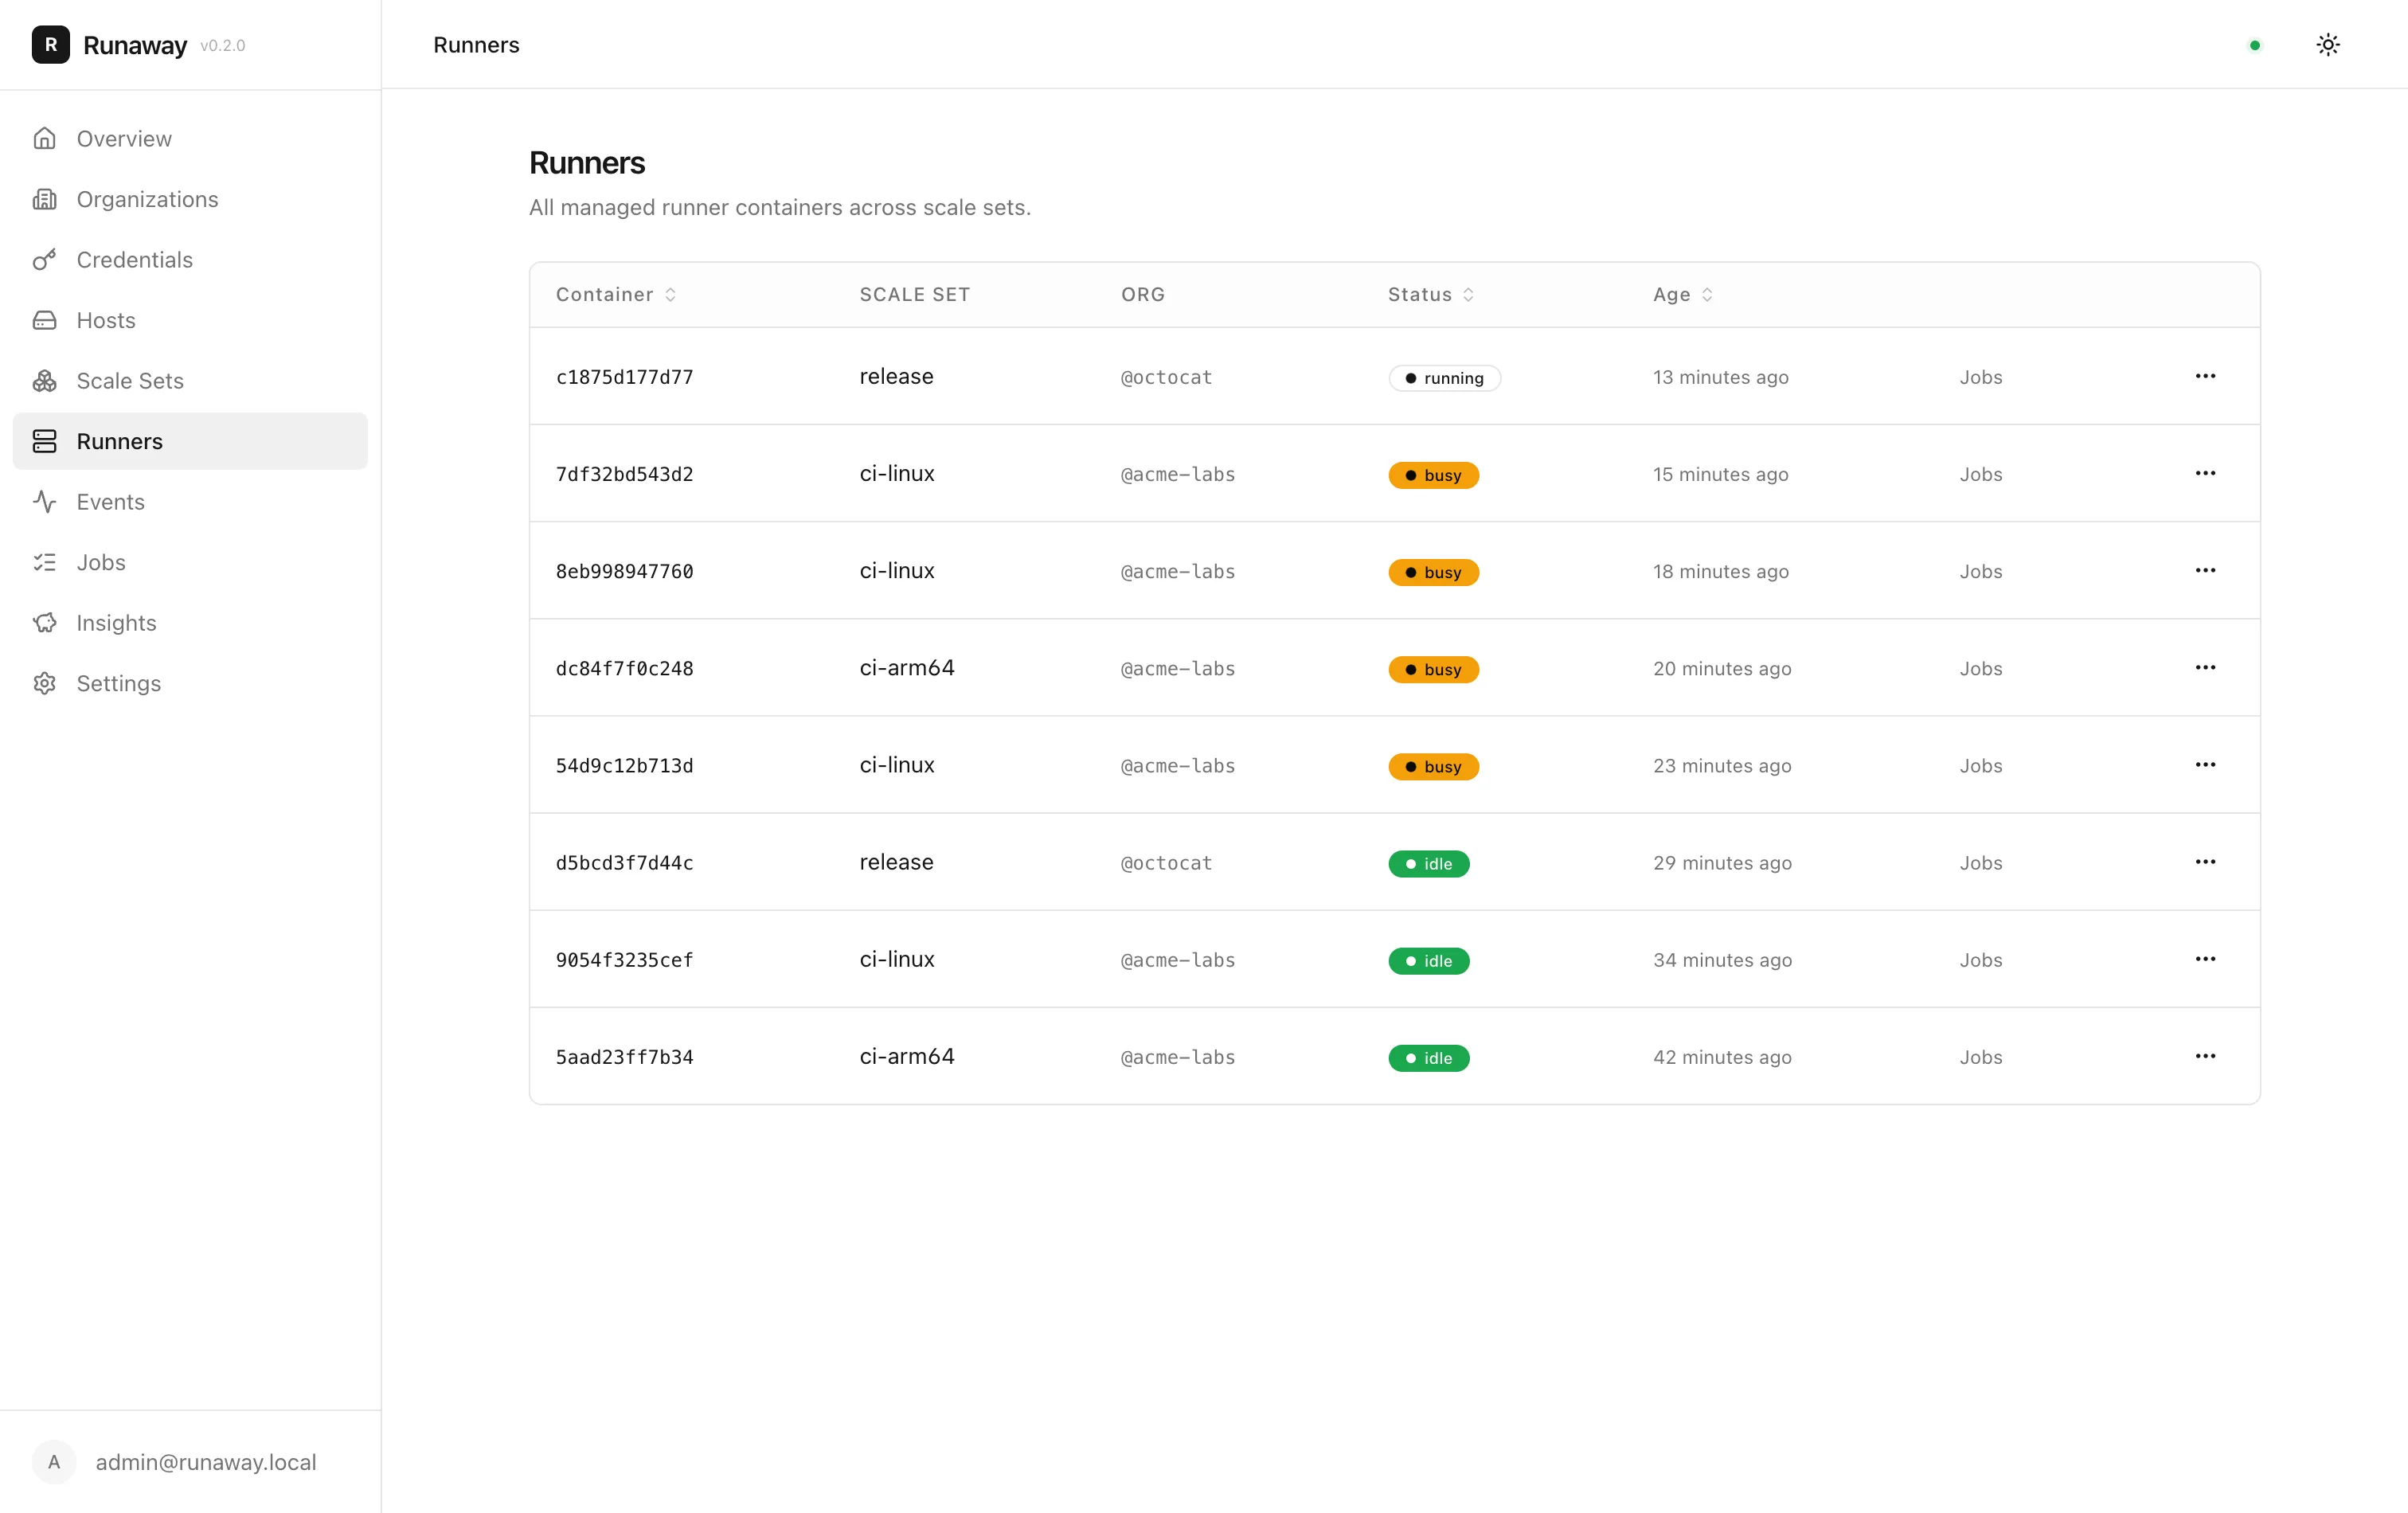Image resolution: width=2408 pixels, height=1513 pixels.
Task: Open actions menu for 8eb998947760
Action: [x=2205, y=570]
